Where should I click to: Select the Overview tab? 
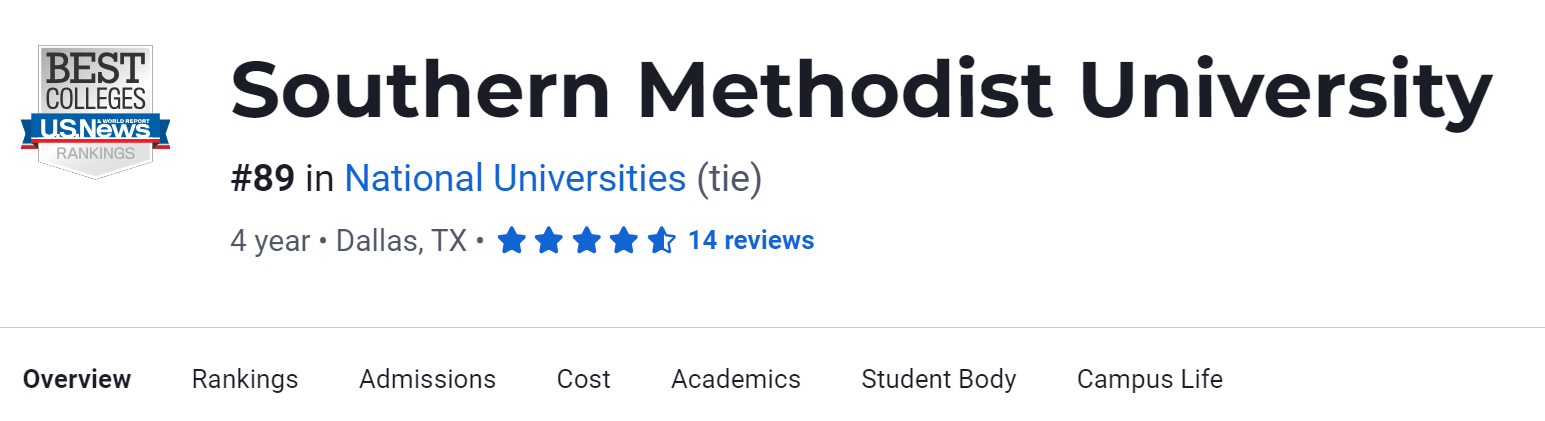tap(77, 380)
